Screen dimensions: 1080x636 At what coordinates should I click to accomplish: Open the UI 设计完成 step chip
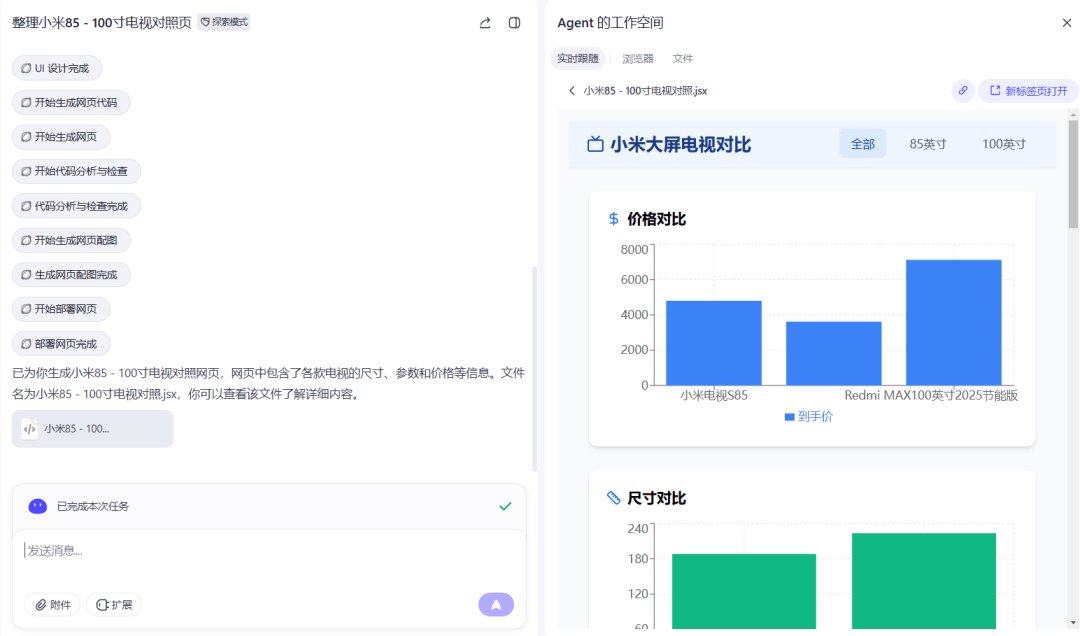tap(56, 68)
